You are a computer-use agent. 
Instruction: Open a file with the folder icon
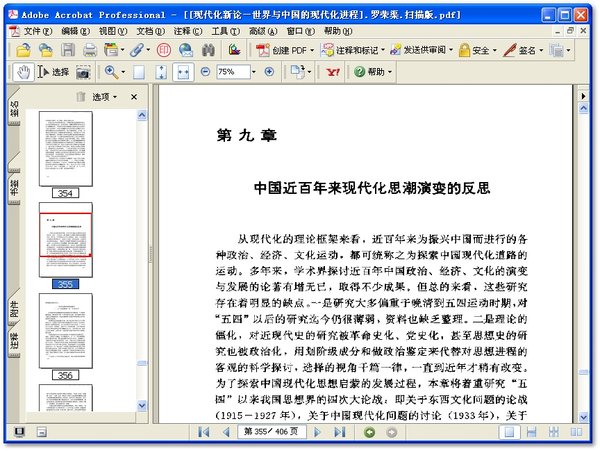pos(23,50)
